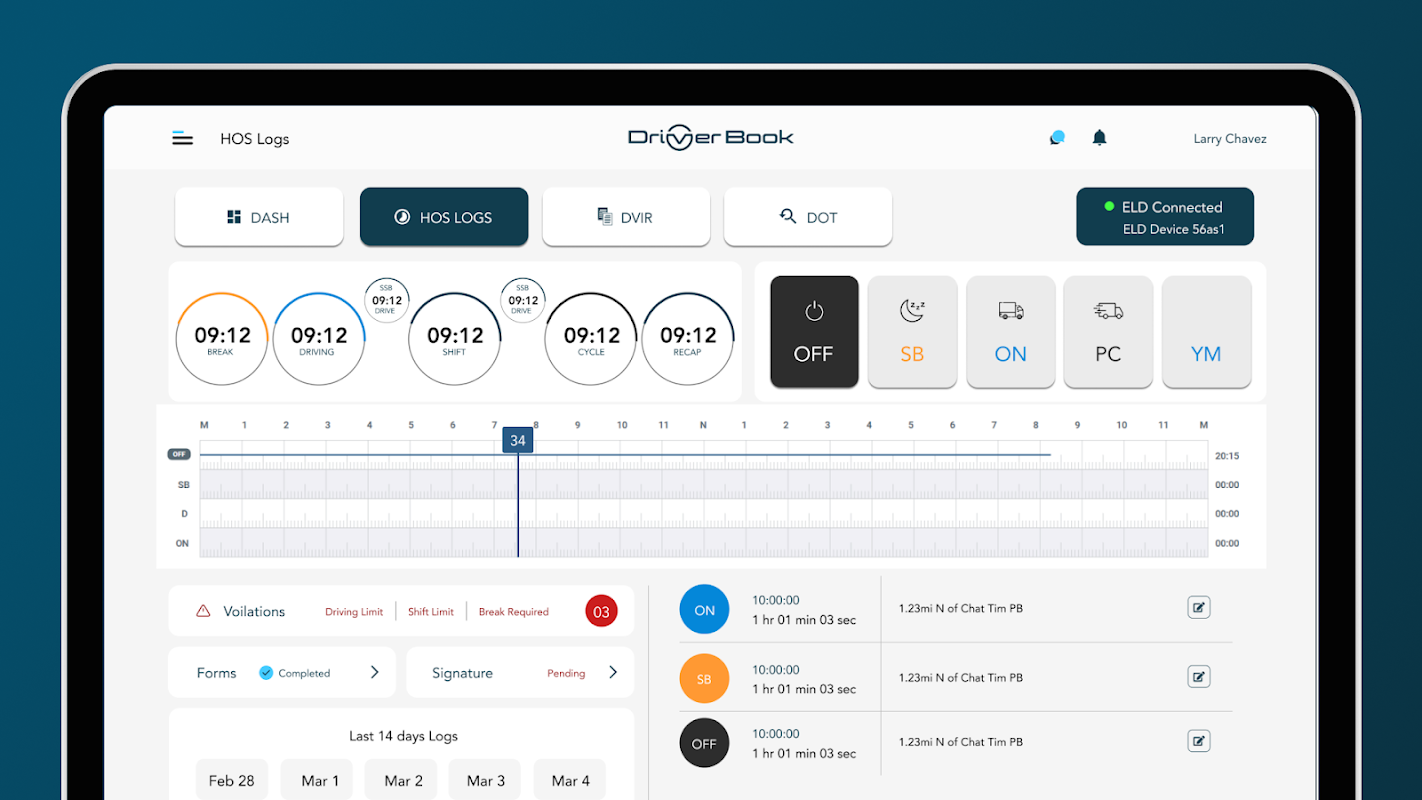Image resolution: width=1422 pixels, height=800 pixels.
Task: Click the OFF event location text
Action: (960, 742)
